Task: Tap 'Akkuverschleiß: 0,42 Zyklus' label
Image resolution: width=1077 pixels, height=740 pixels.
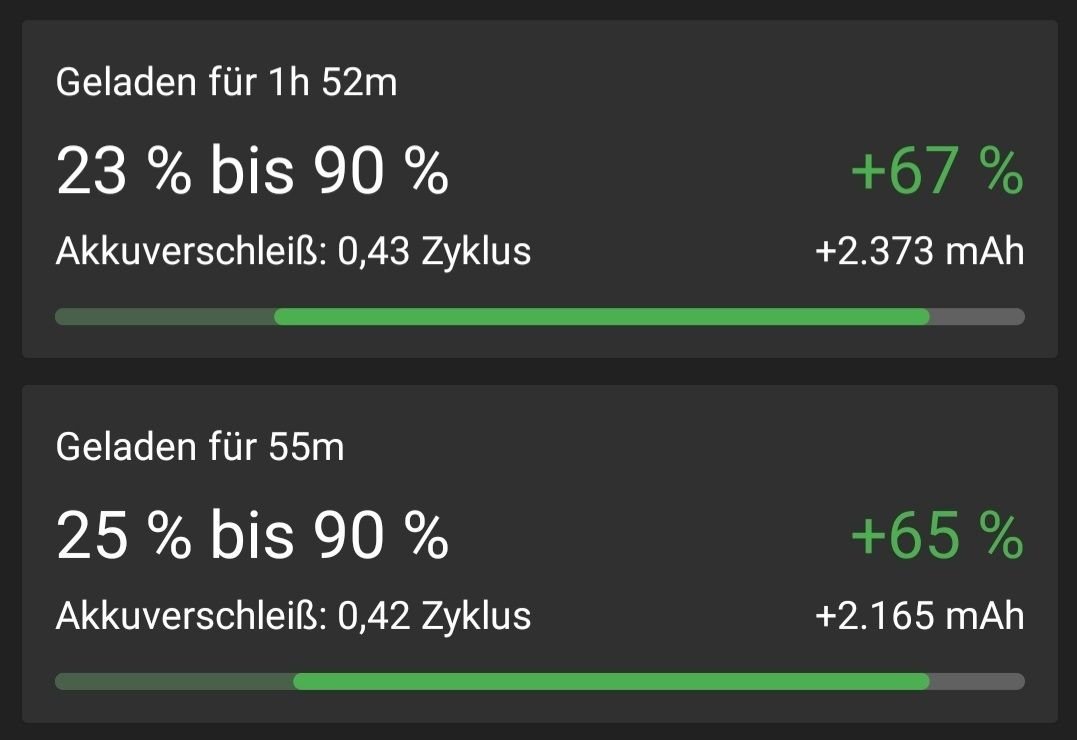Action: 293,616
